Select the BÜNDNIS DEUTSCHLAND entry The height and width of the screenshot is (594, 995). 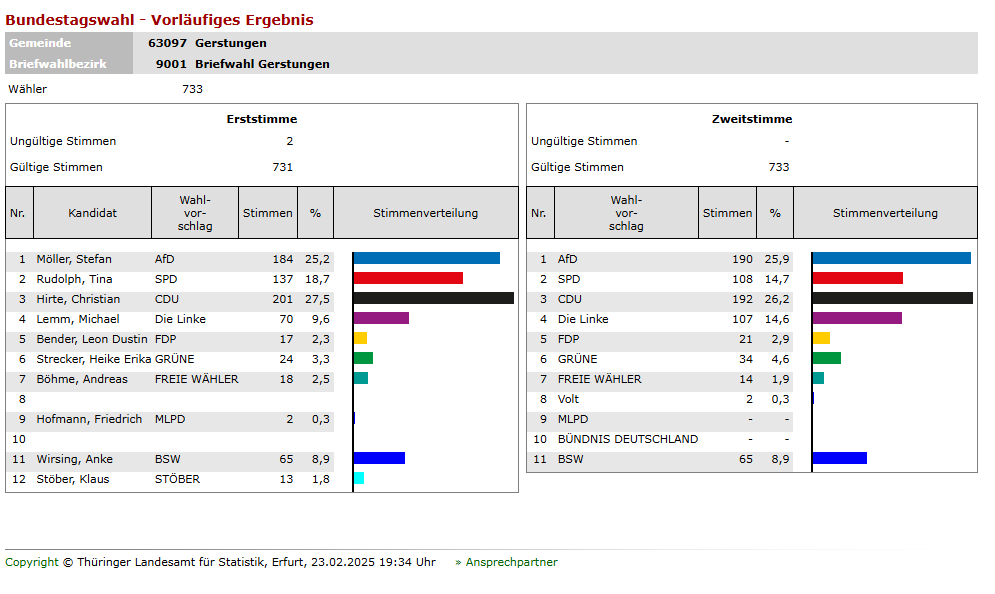coord(628,439)
